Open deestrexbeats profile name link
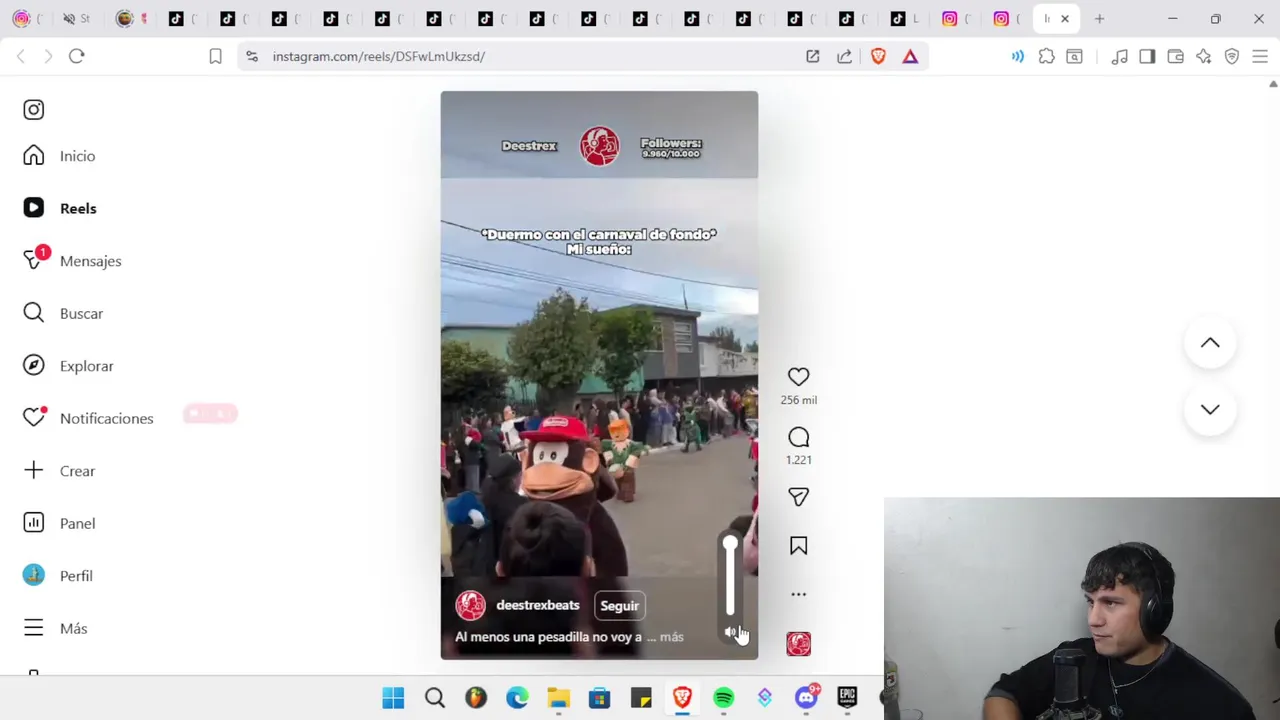Screen dimensions: 1280x720 click(538, 605)
